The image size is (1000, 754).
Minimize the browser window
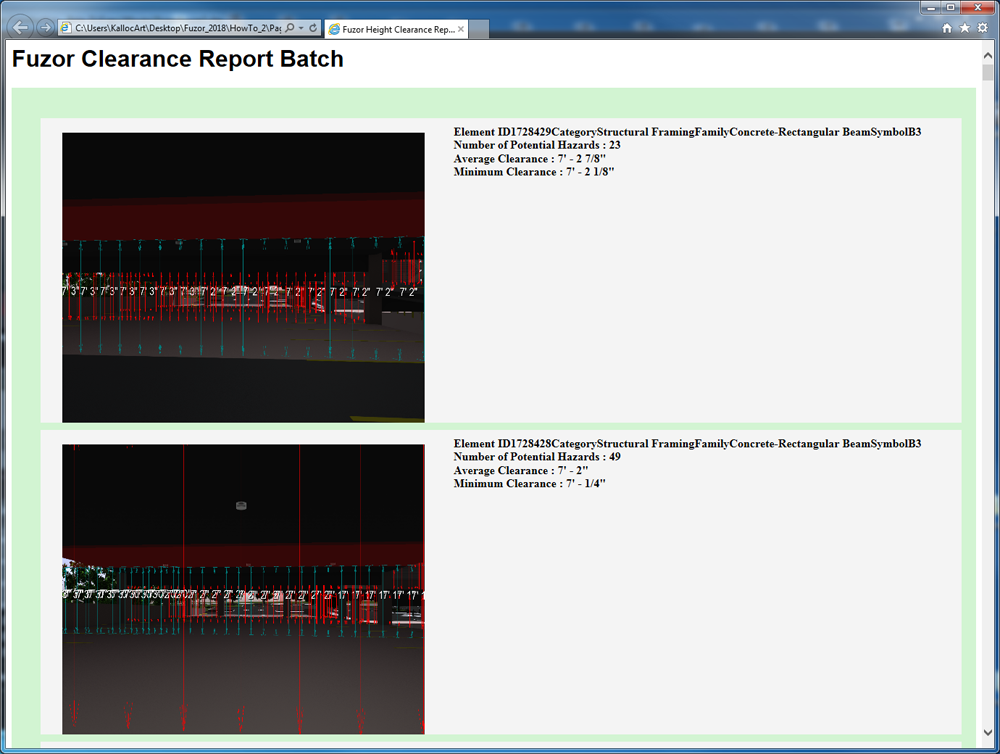click(x=930, y=8)
